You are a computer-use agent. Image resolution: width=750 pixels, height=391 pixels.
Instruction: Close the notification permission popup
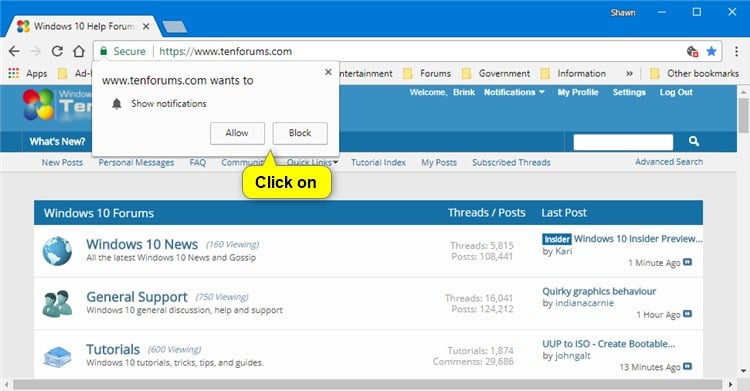328,72
